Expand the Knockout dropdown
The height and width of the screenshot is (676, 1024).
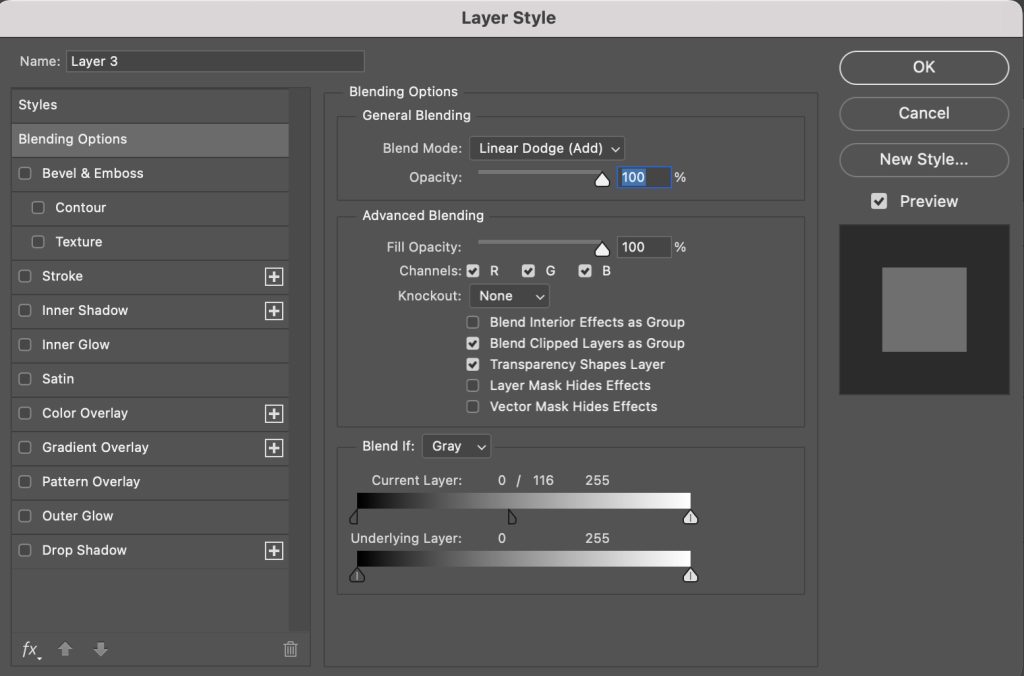click(509, 296)
